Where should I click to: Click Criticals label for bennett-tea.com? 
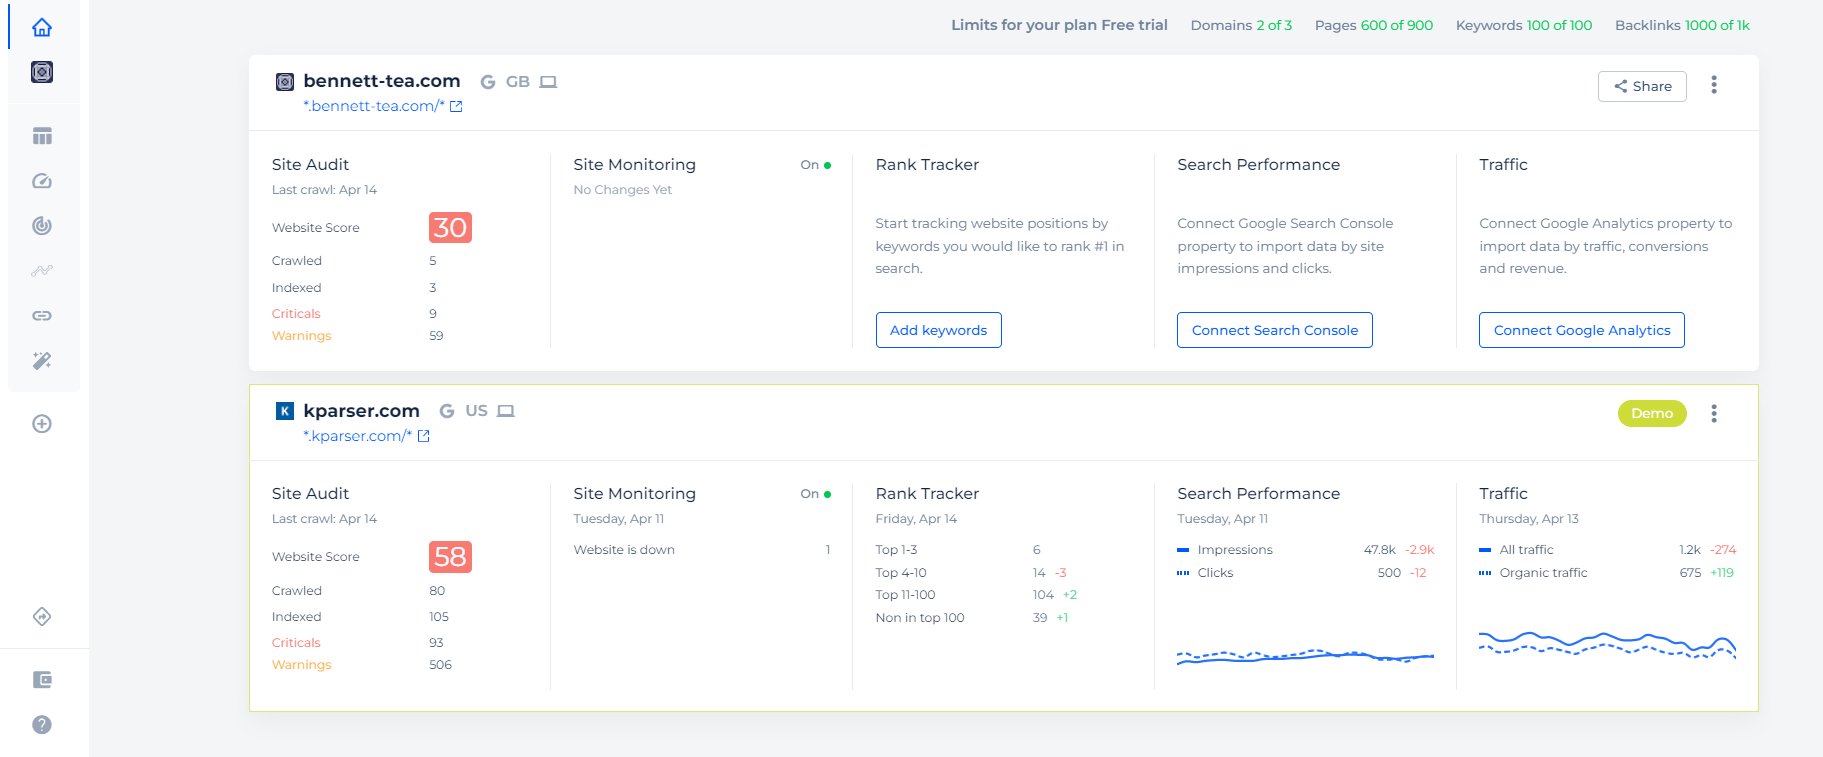296,314
